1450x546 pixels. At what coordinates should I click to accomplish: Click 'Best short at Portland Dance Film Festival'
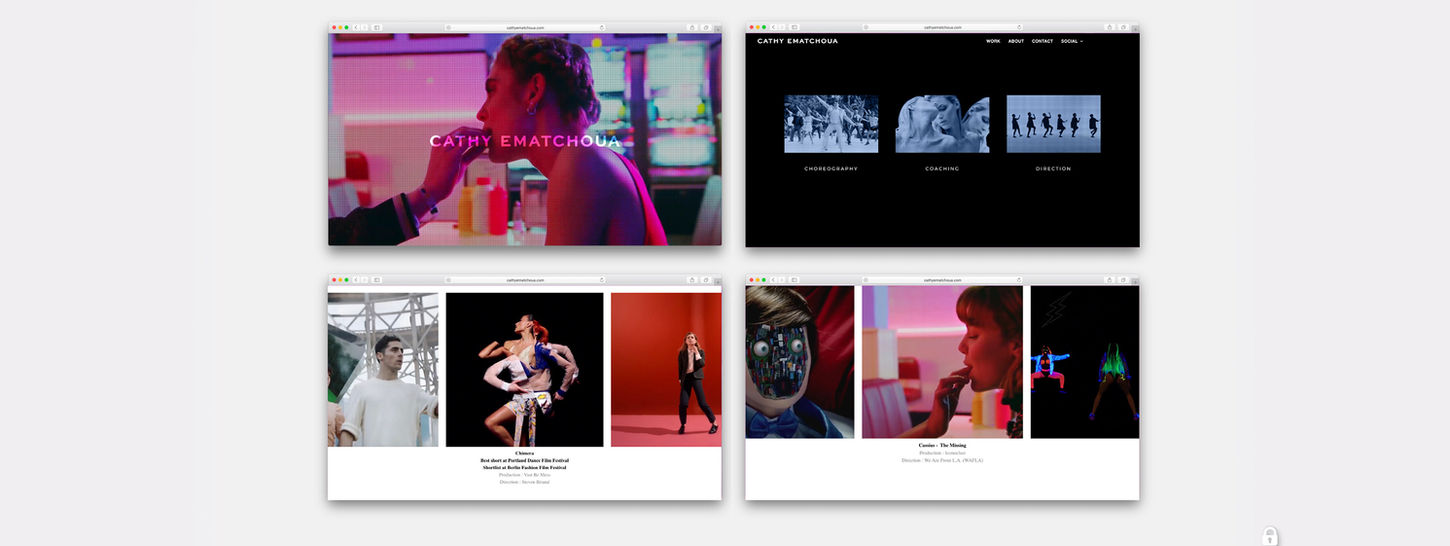525,460
